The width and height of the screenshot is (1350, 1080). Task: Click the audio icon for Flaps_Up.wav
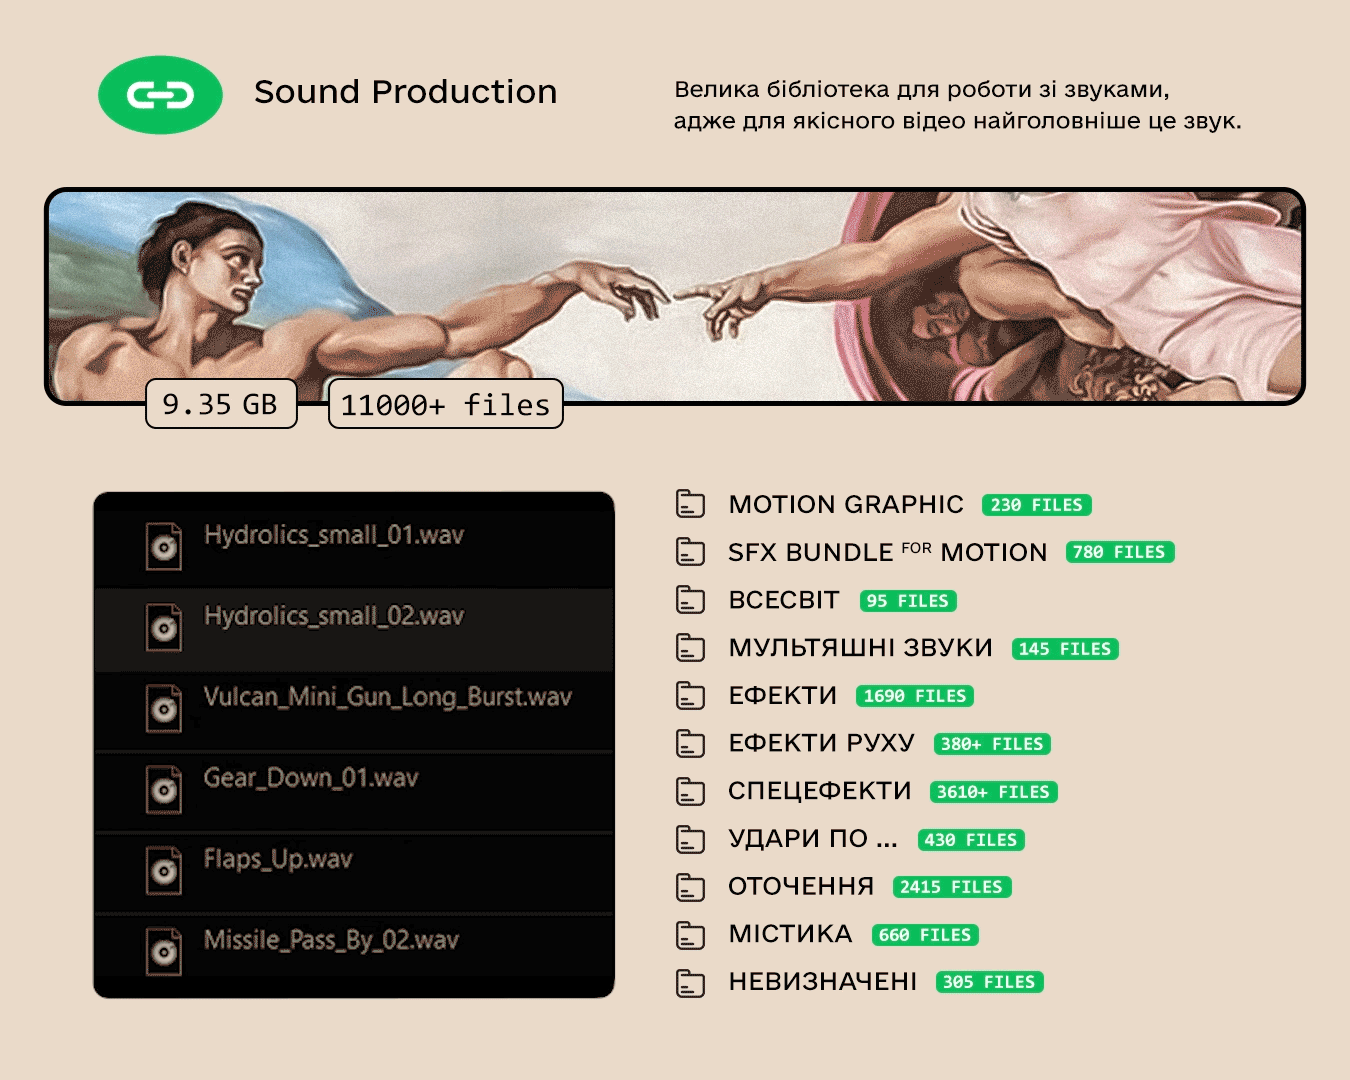(x=164, y=870)
